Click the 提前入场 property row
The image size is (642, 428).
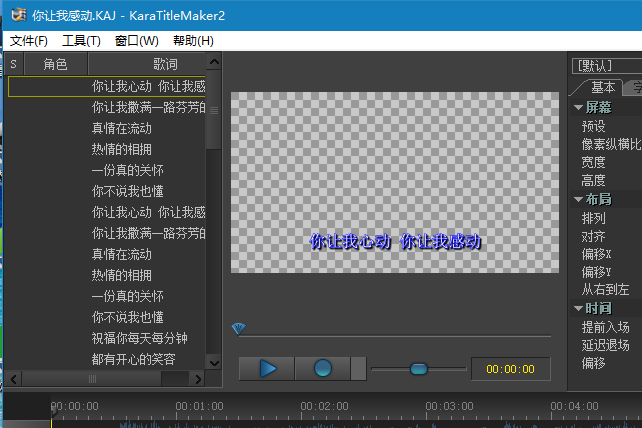pyautogui.click(x=606, y=327)
